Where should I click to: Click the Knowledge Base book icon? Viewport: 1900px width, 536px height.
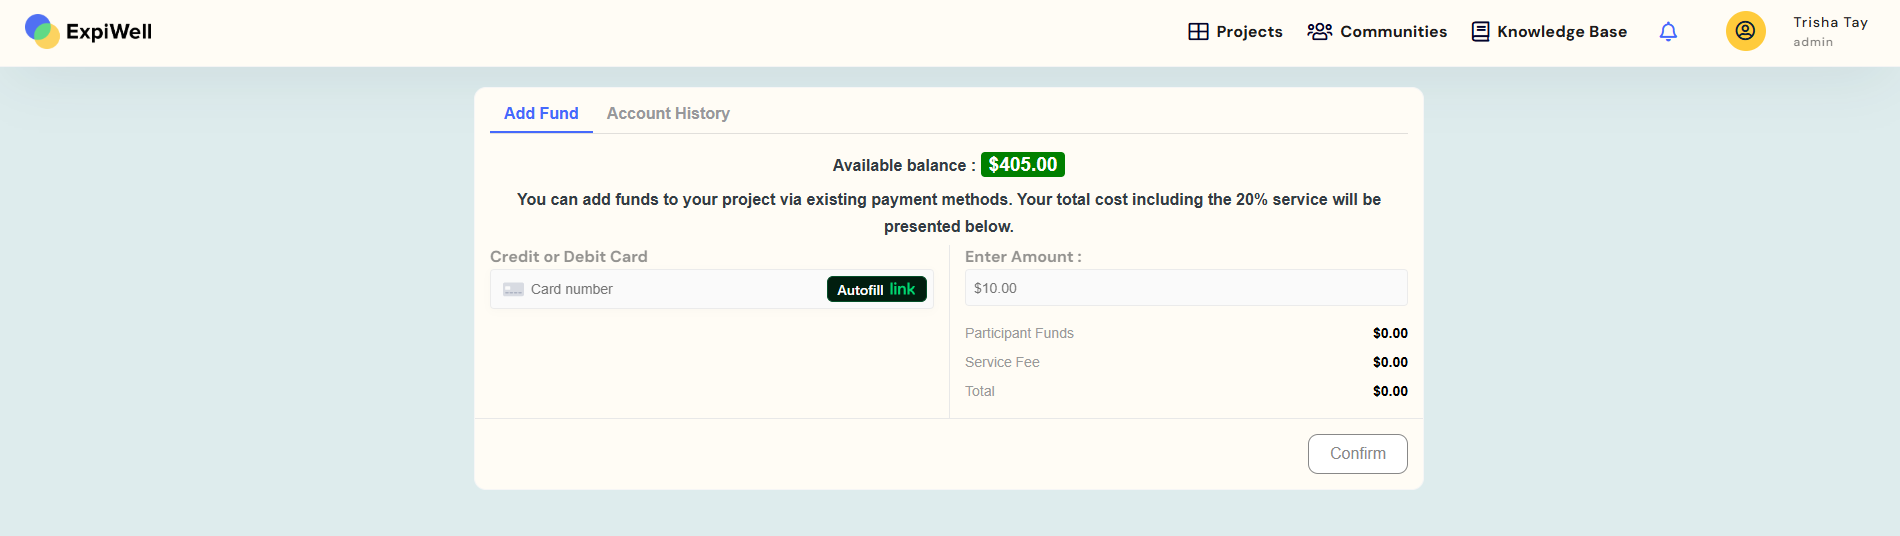[1480, 32]
